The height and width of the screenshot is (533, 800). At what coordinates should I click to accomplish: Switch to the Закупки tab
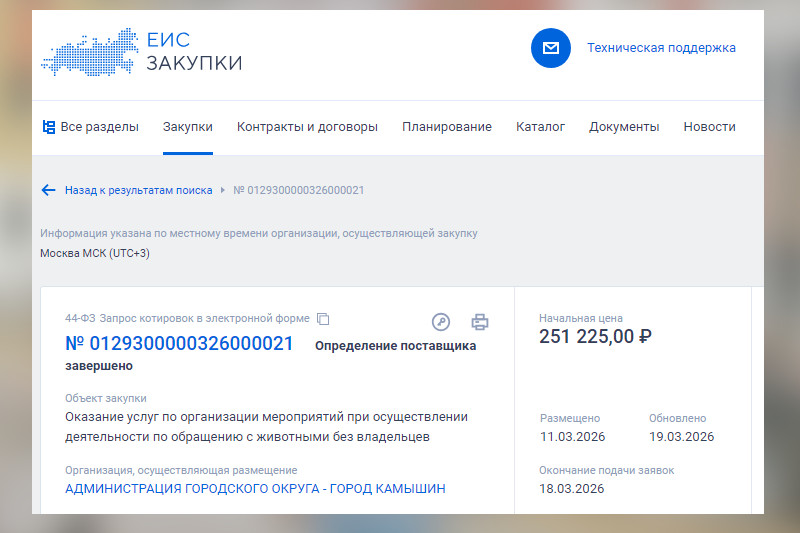click(188, 127)
